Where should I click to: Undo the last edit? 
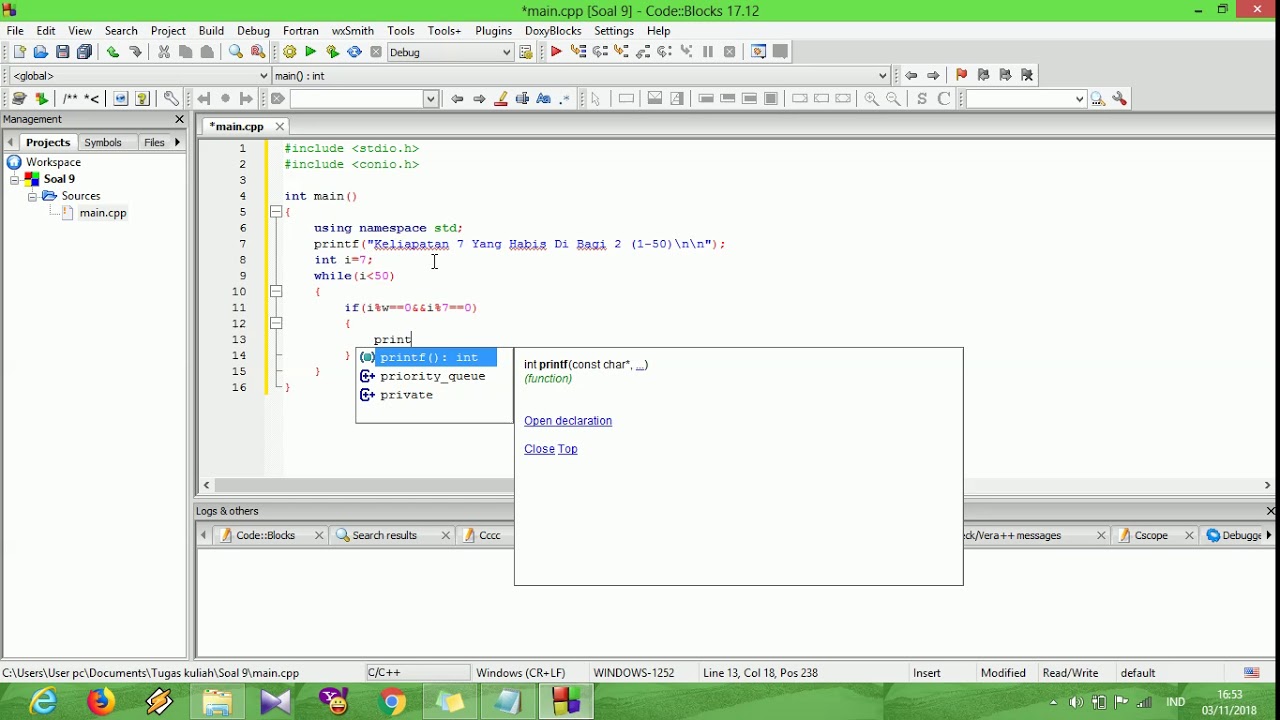click(113, 52)
